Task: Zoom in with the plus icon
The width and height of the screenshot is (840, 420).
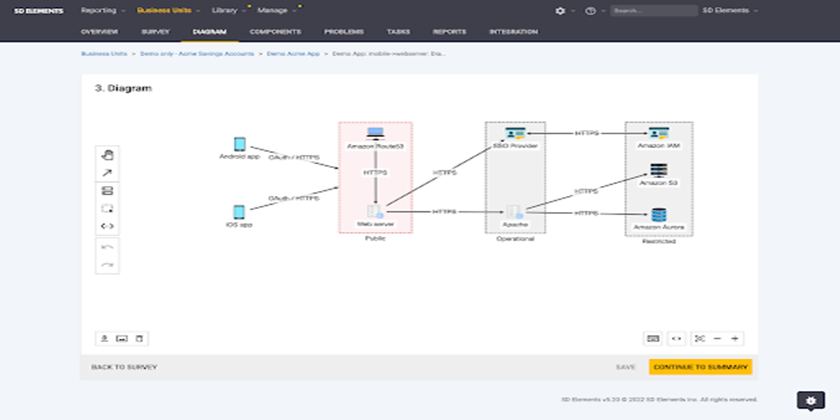Action: pyautogui.click(x=735, y=339)
